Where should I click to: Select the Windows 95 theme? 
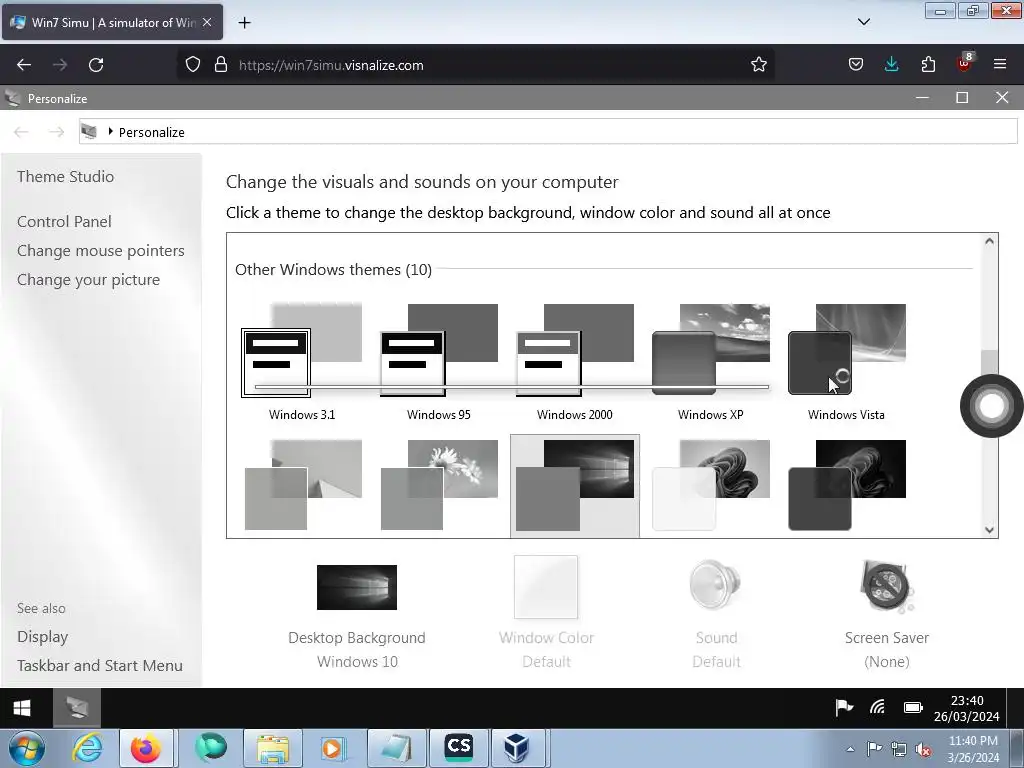click(439, 362)
